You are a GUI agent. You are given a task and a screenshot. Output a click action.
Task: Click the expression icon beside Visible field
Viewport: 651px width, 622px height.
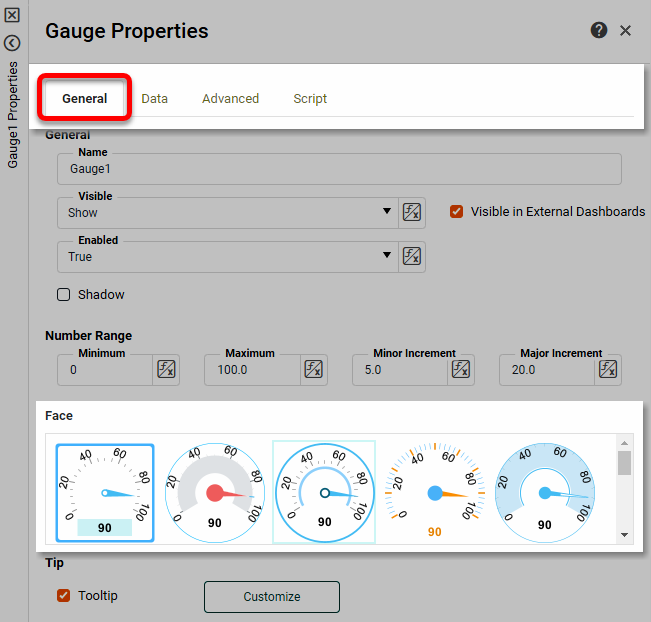coord(412,212)
